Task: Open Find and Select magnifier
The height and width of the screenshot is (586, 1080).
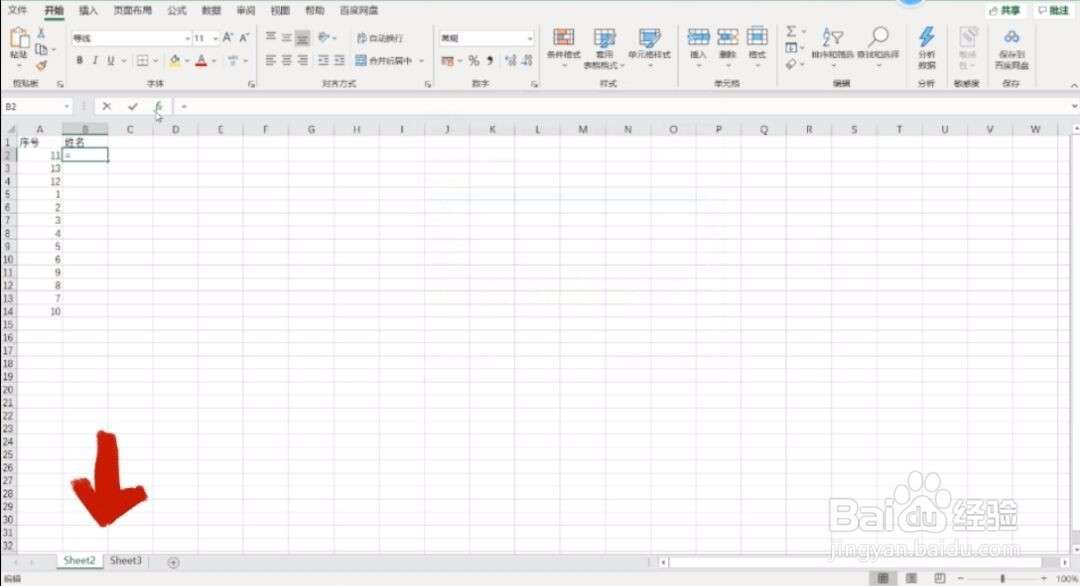Action: [878, 47]
